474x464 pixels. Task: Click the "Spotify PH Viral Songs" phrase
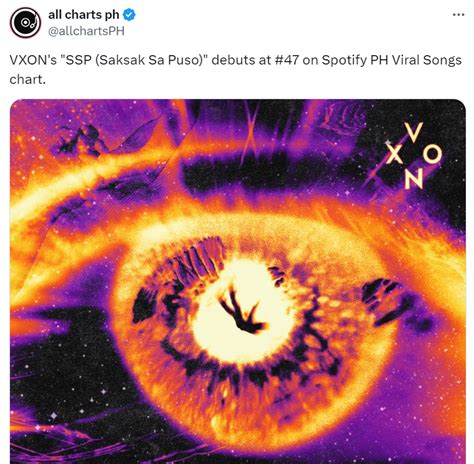click(x=391, y=60)
